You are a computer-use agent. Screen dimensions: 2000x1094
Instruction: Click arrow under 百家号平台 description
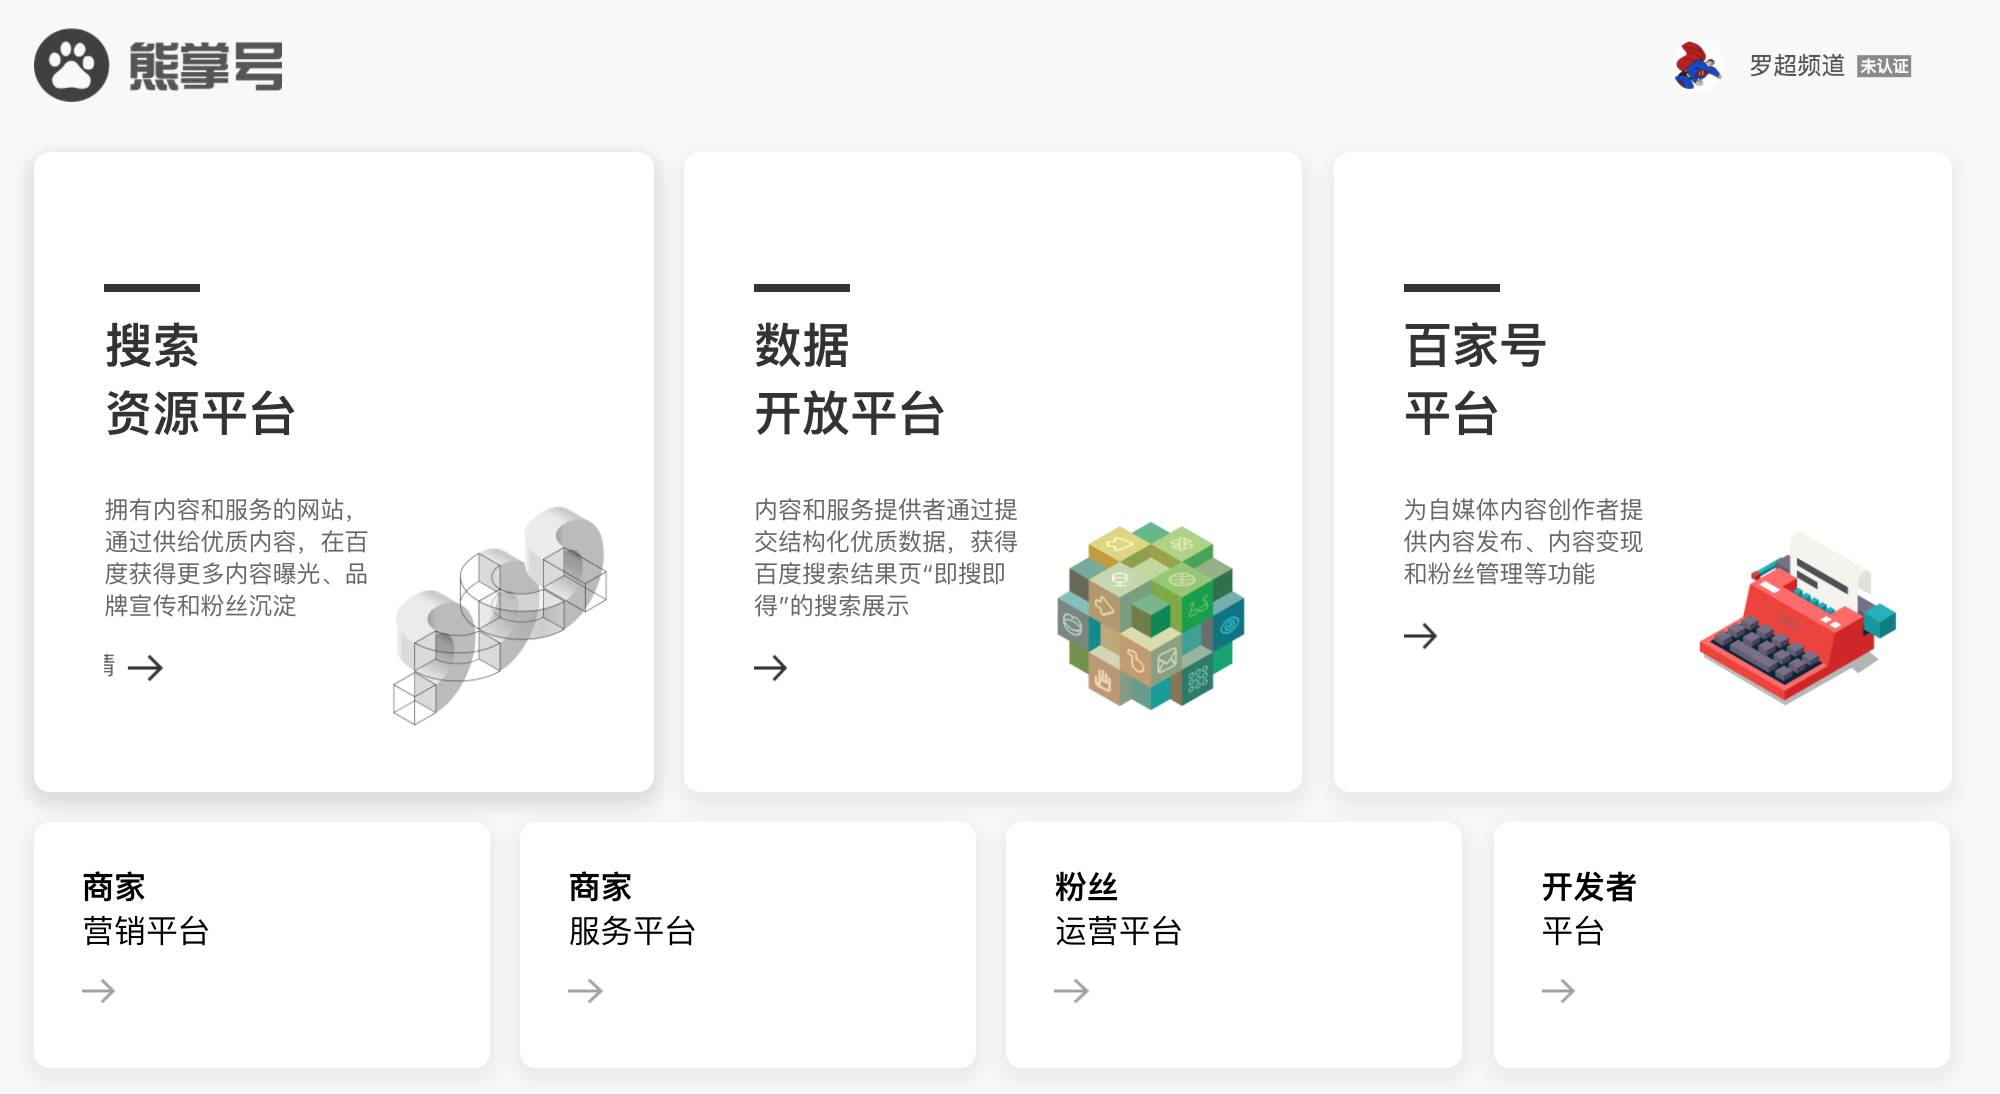(1420, 635)
